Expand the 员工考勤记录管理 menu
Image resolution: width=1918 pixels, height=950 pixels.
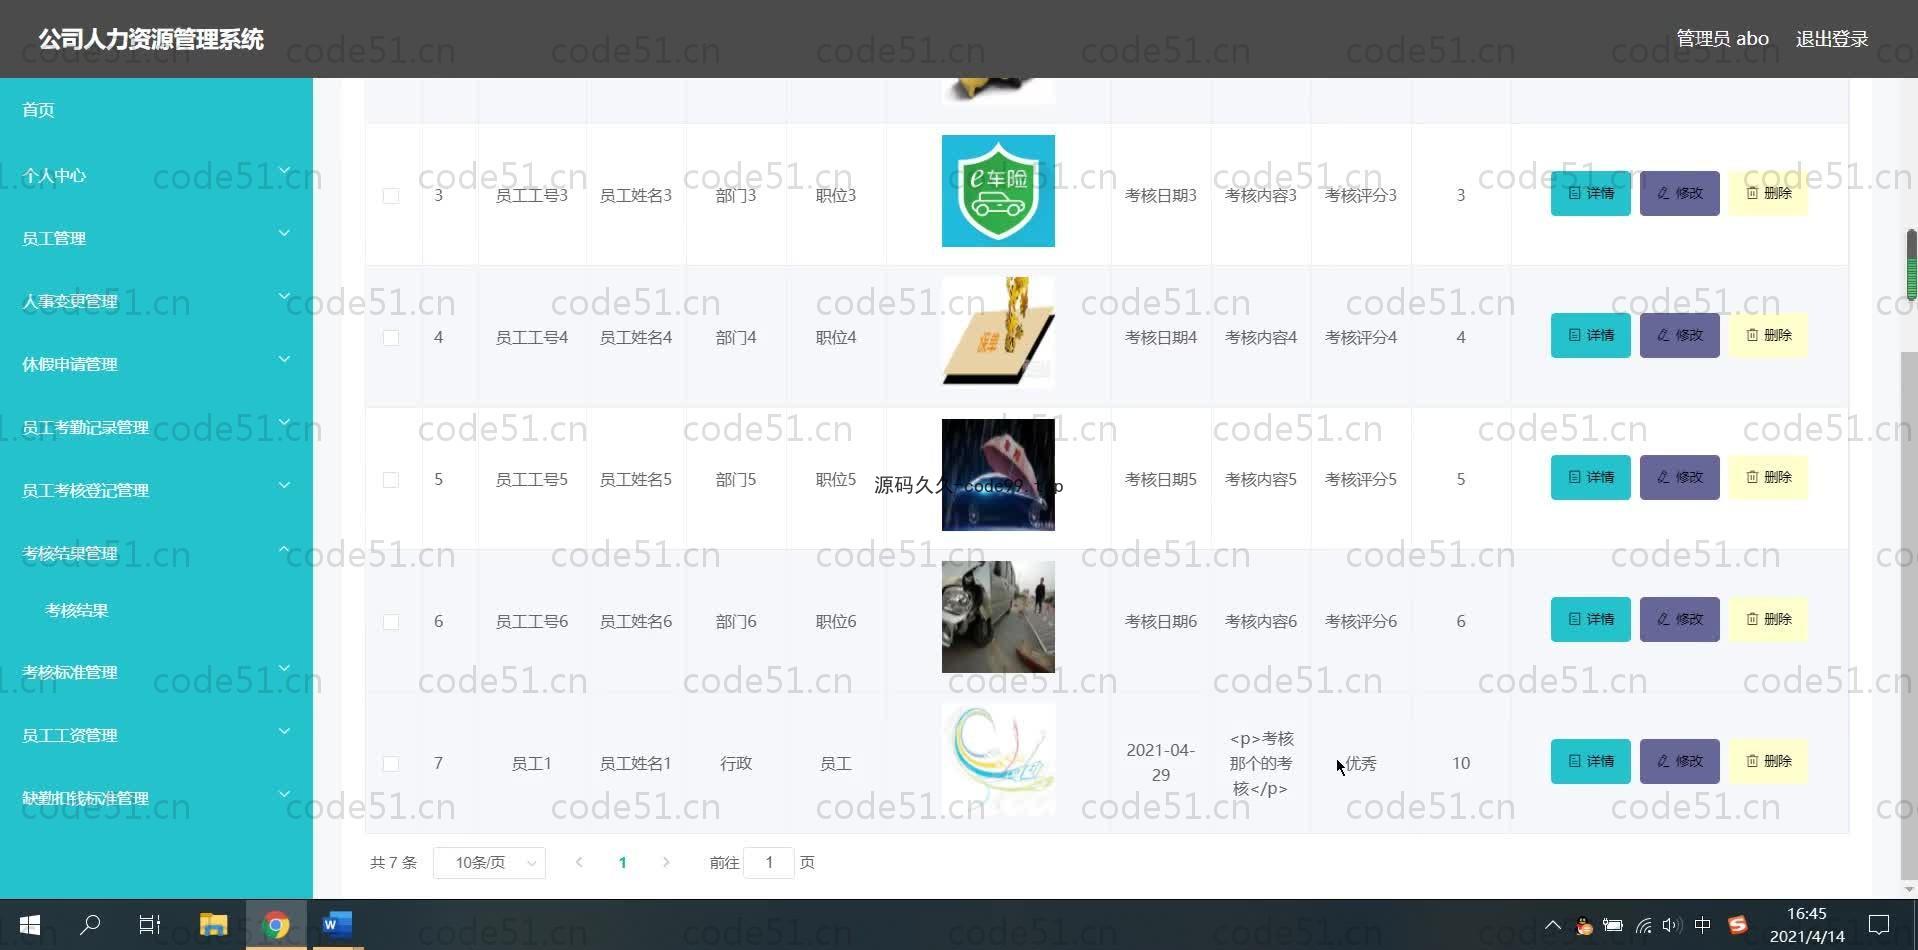[x=156, y=427]
